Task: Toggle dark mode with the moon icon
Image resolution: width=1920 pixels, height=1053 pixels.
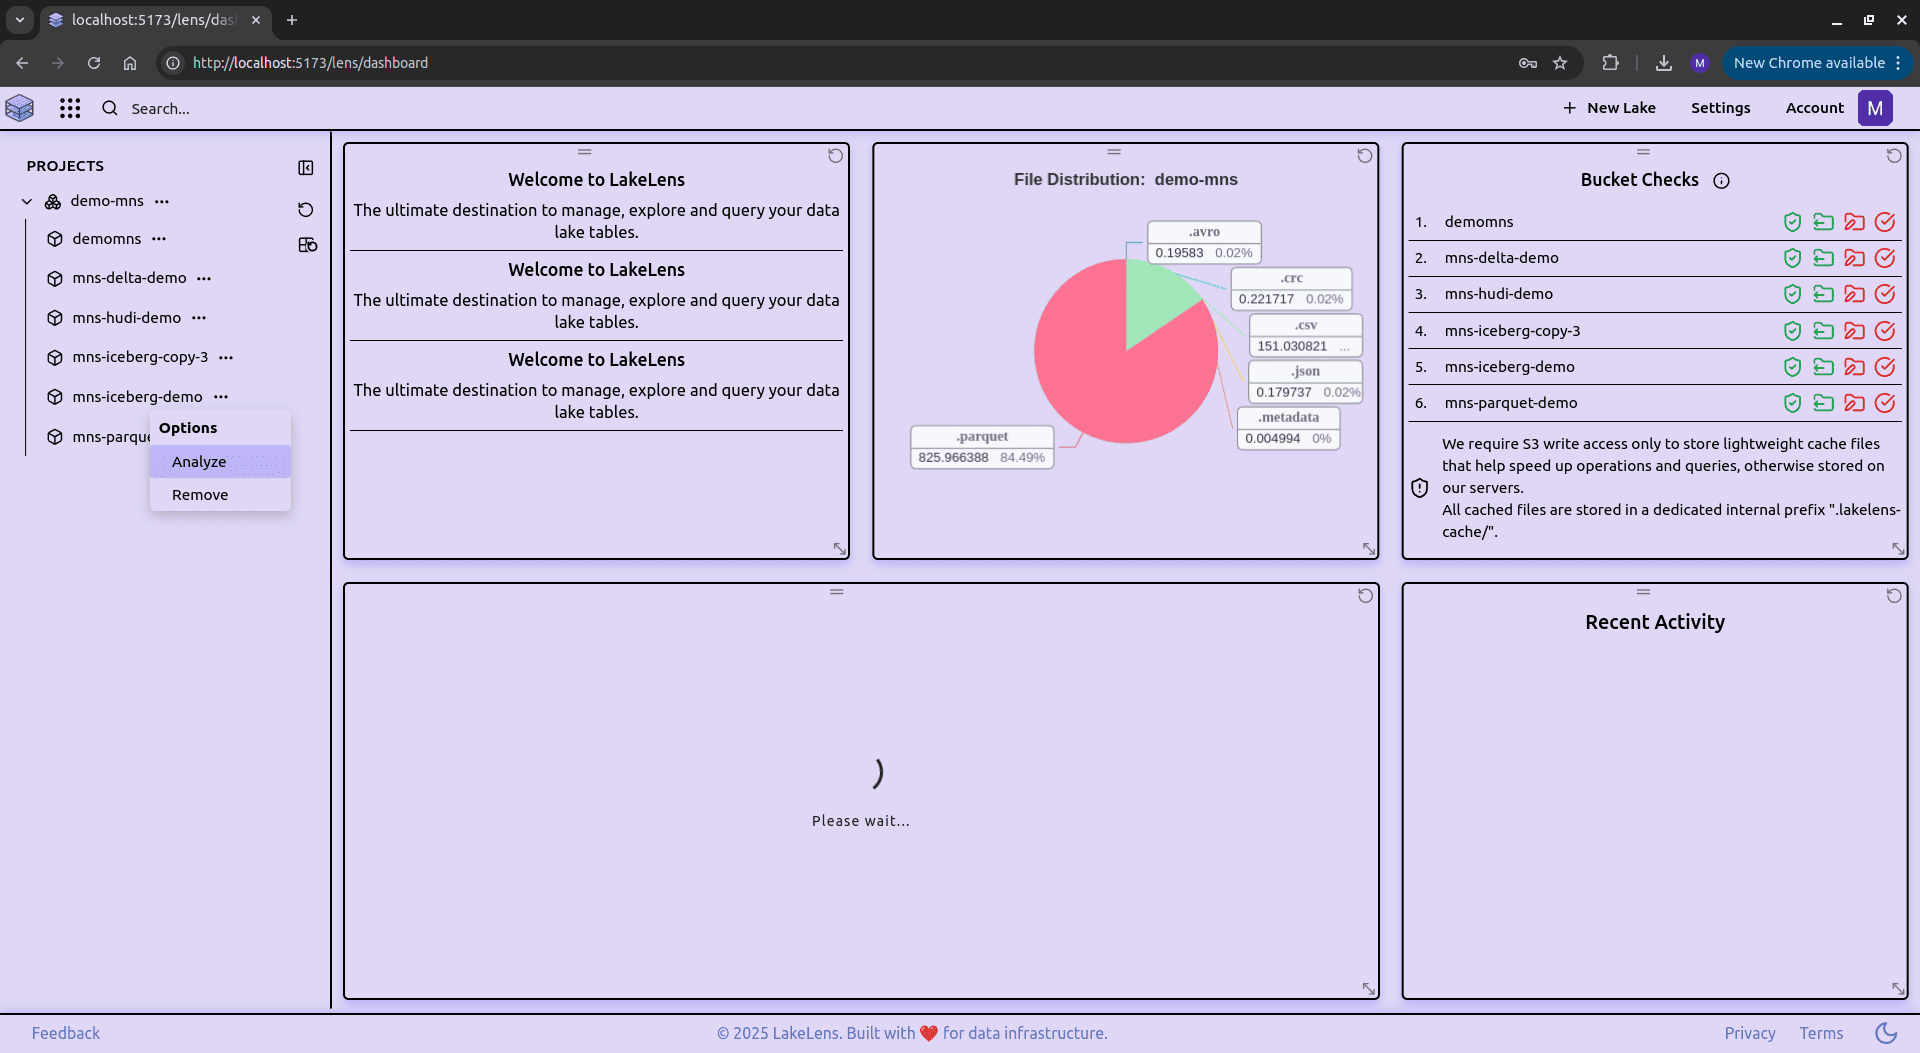Action: [x=1886, y=1033]
